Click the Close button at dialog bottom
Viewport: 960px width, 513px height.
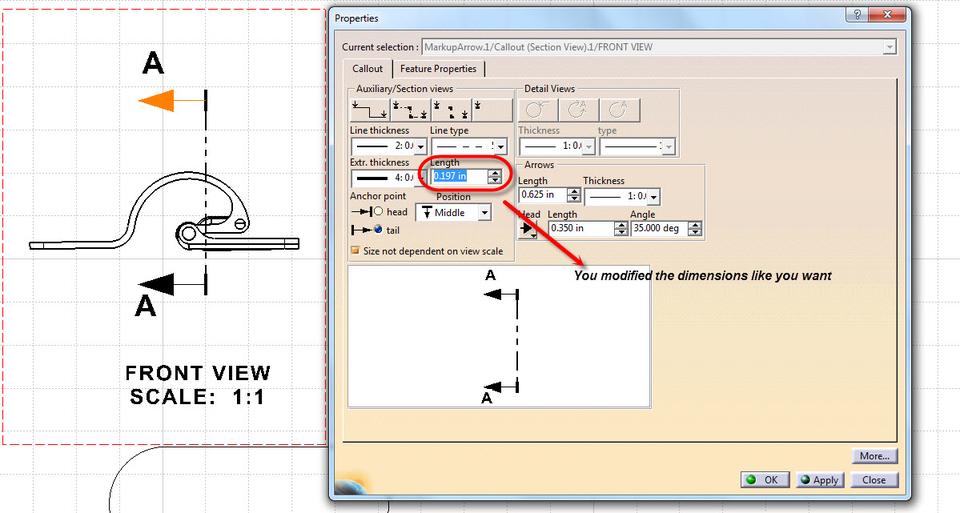click(874, 480)
